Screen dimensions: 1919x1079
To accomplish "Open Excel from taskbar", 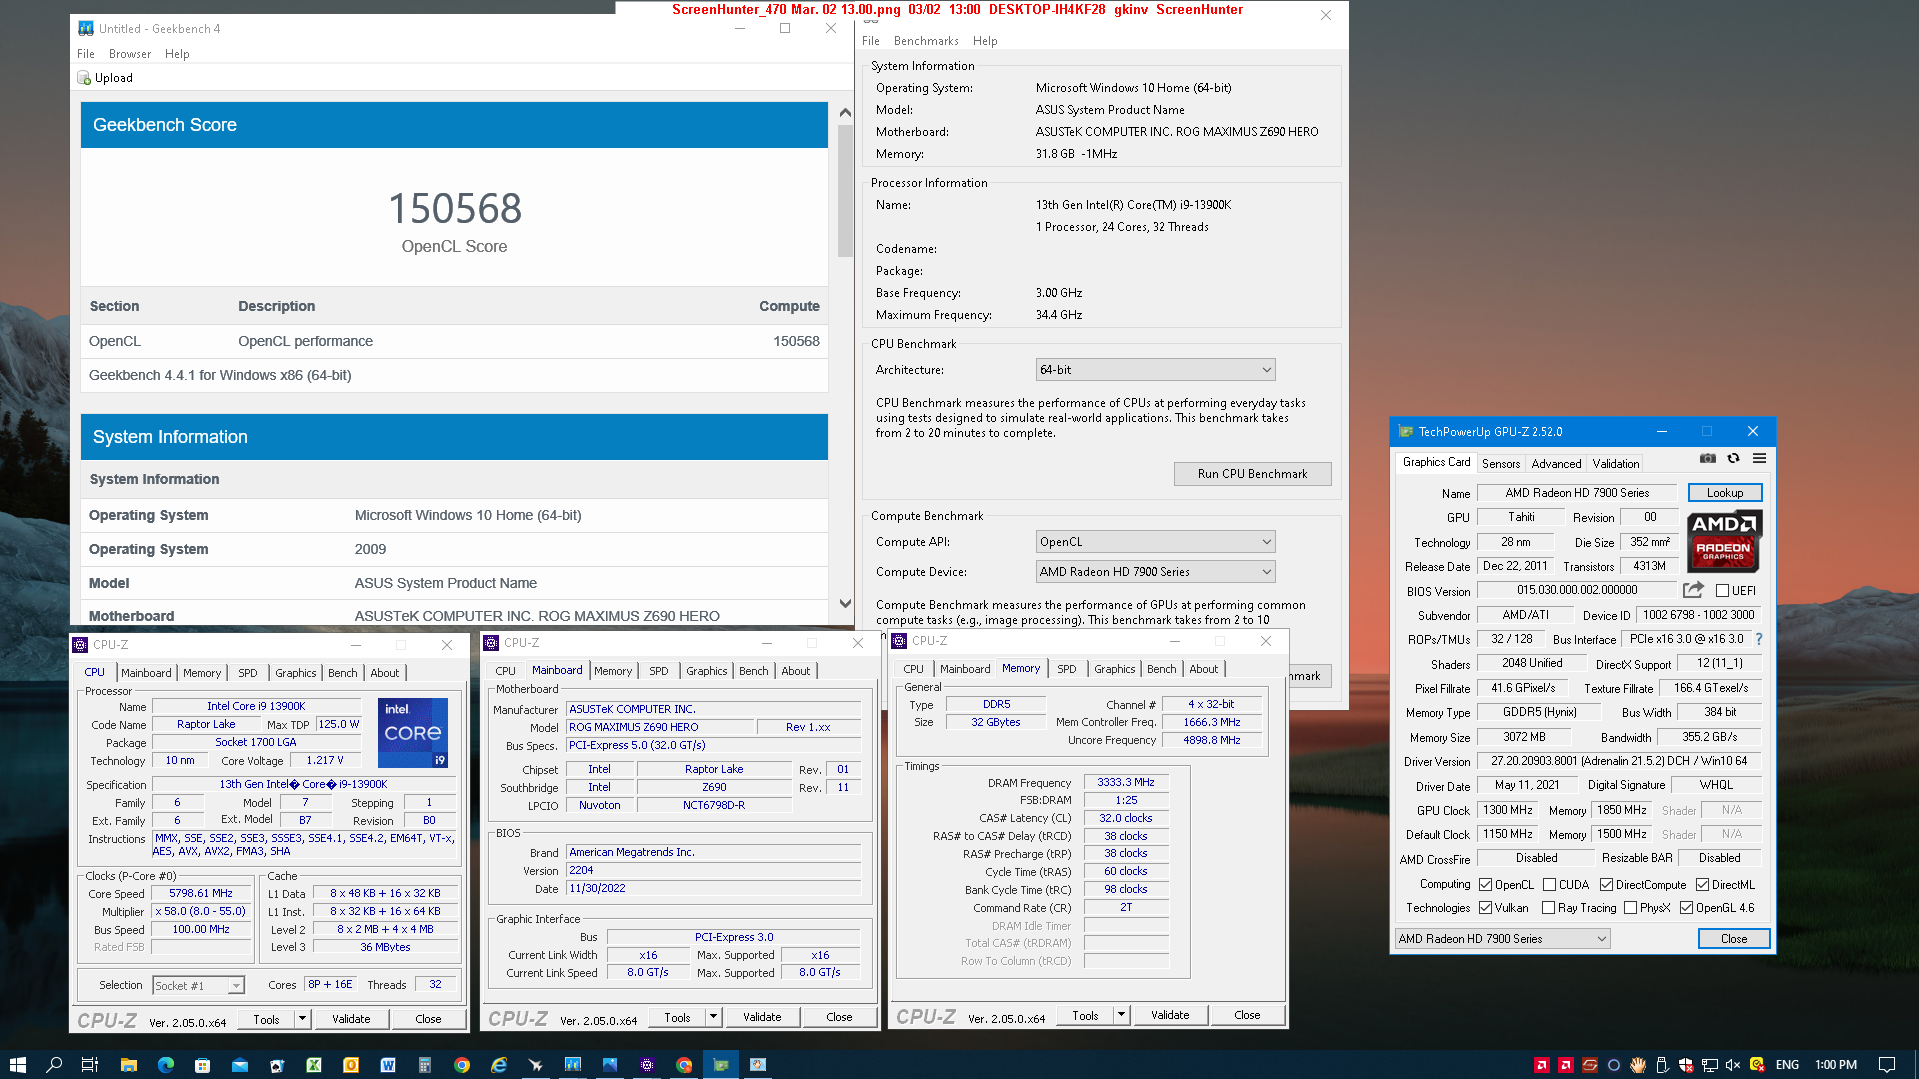I will pos(314,1065).
